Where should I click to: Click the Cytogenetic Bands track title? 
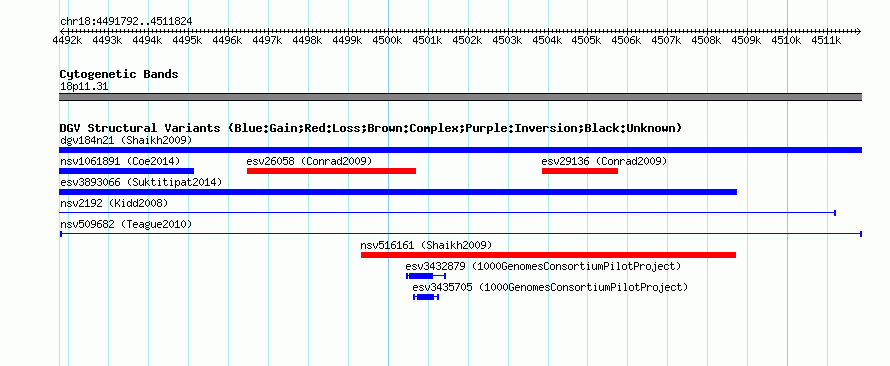click(x=119, y=74)
